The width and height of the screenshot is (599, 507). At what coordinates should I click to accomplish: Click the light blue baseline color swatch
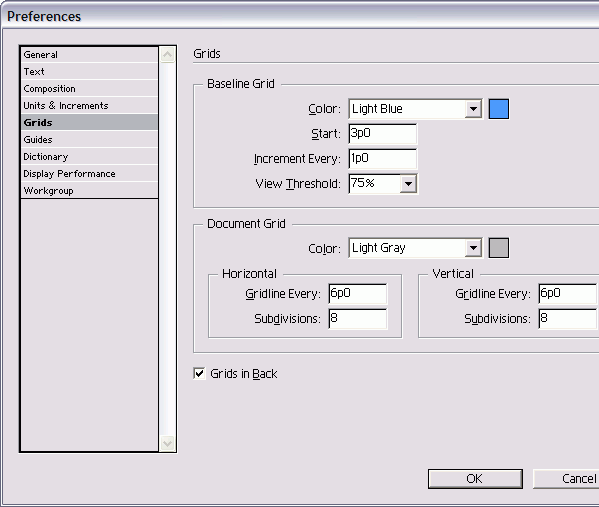pos(499,109)
